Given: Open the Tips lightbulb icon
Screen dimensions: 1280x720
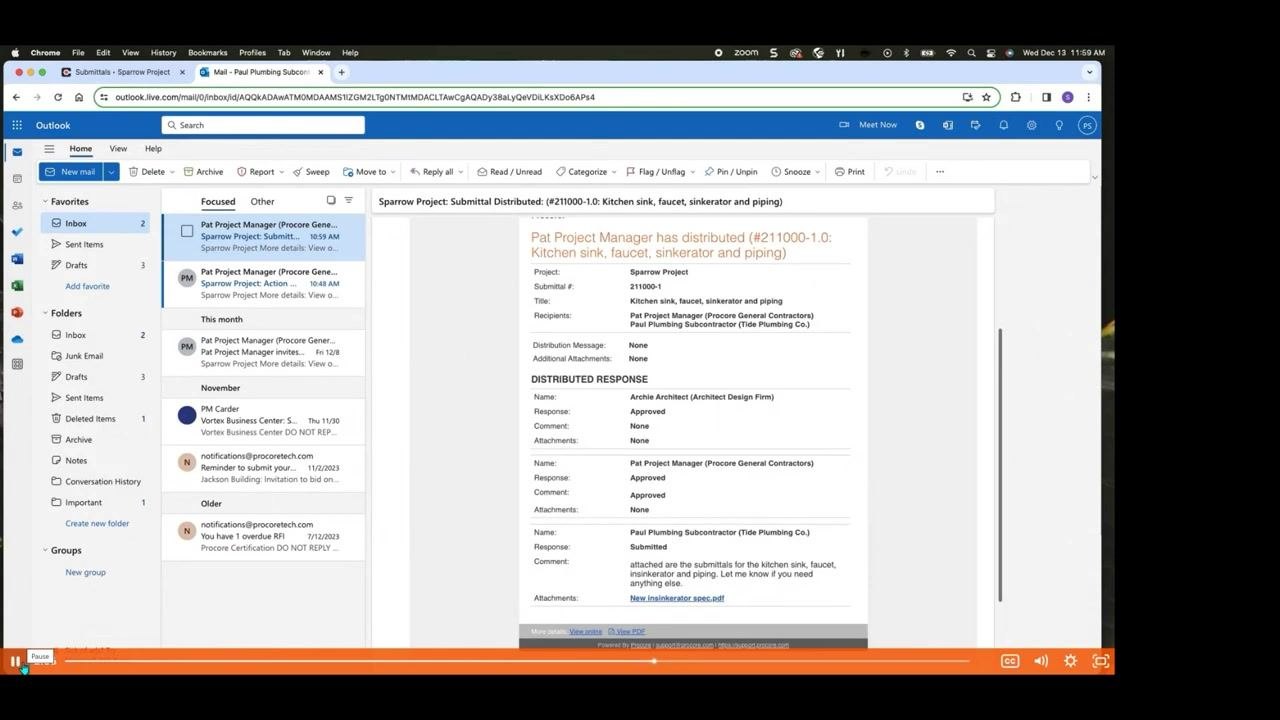Looking at the screenshot, I should point(1059,125).
